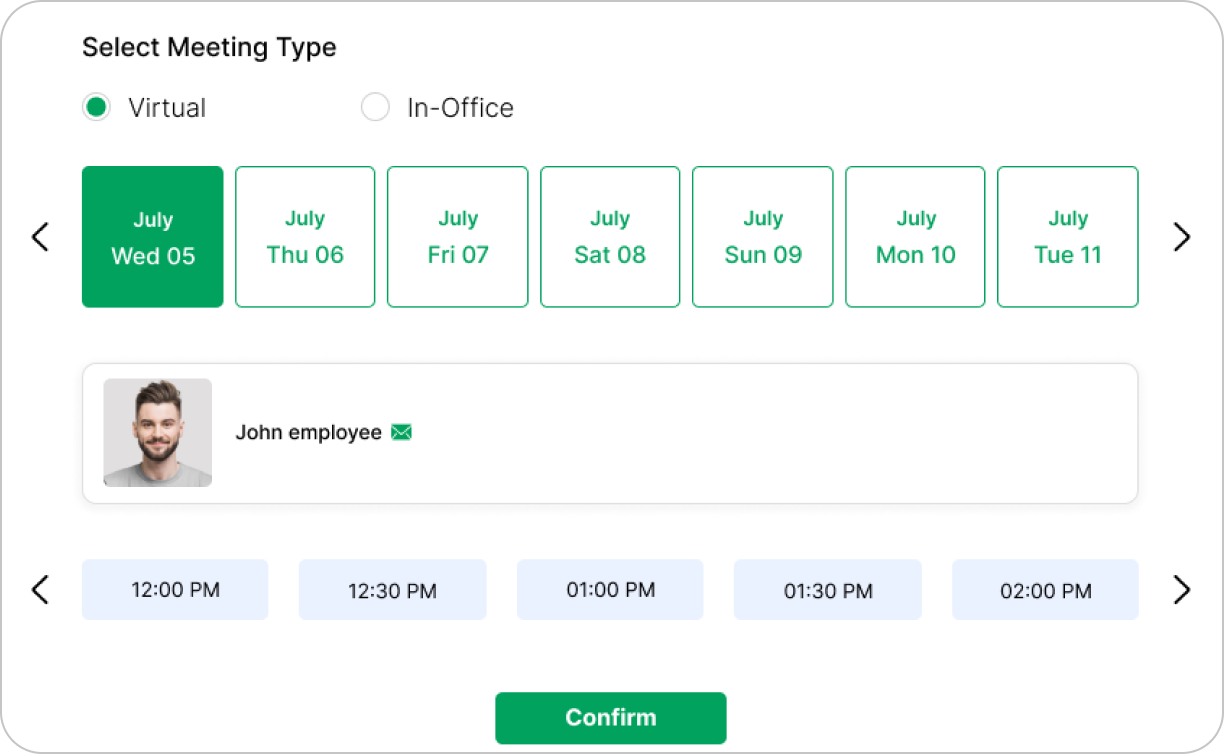
Task: Pick July Thu 06 date
Action: (x=305, y=237)
